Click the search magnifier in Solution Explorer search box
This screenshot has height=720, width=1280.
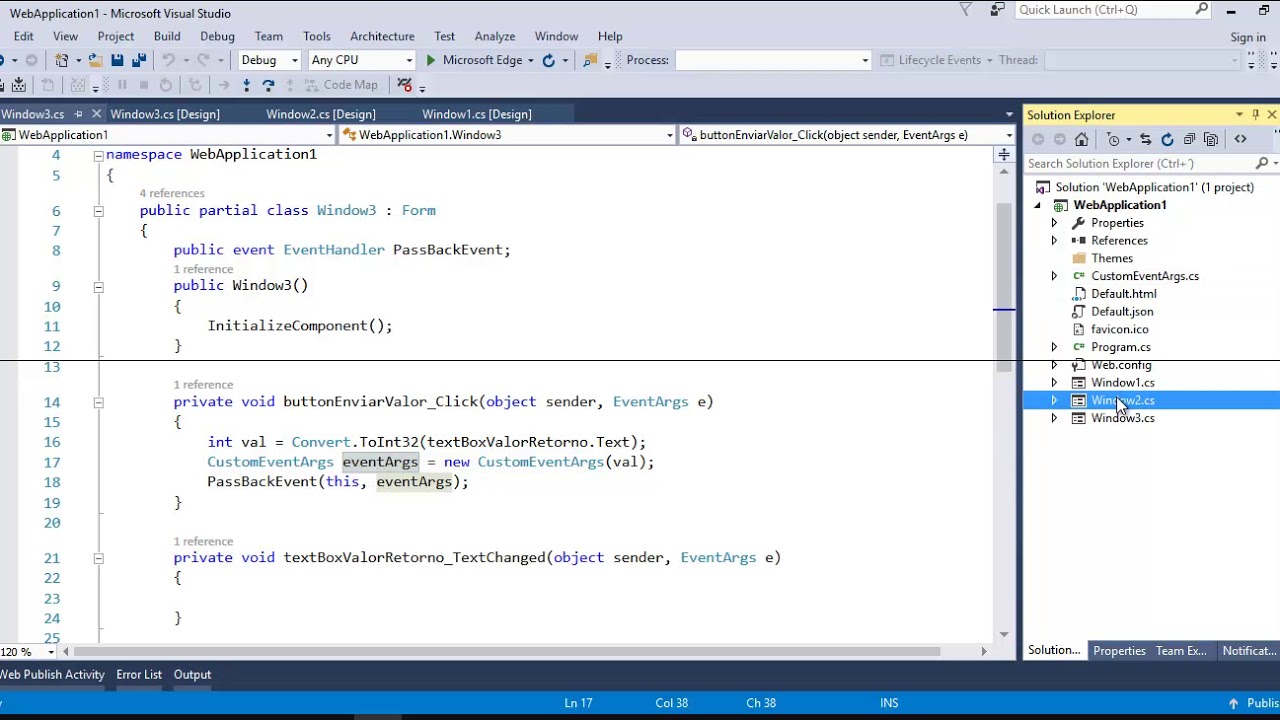click(x=1262, y=163)
